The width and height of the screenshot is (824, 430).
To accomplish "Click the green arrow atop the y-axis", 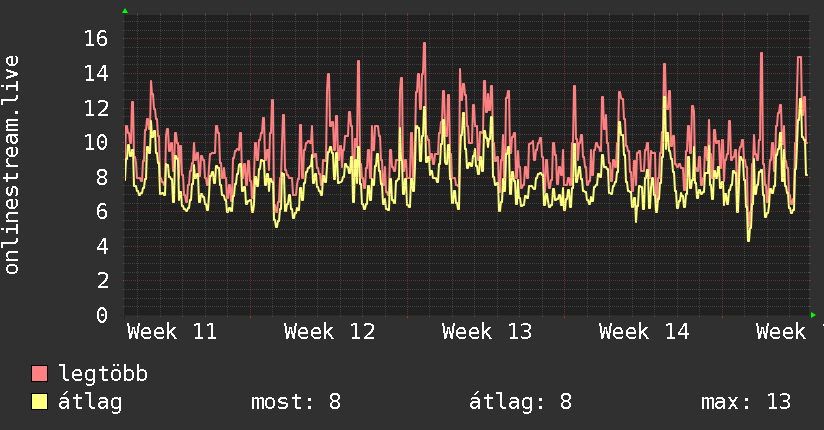I will click(x=125, y=11).
